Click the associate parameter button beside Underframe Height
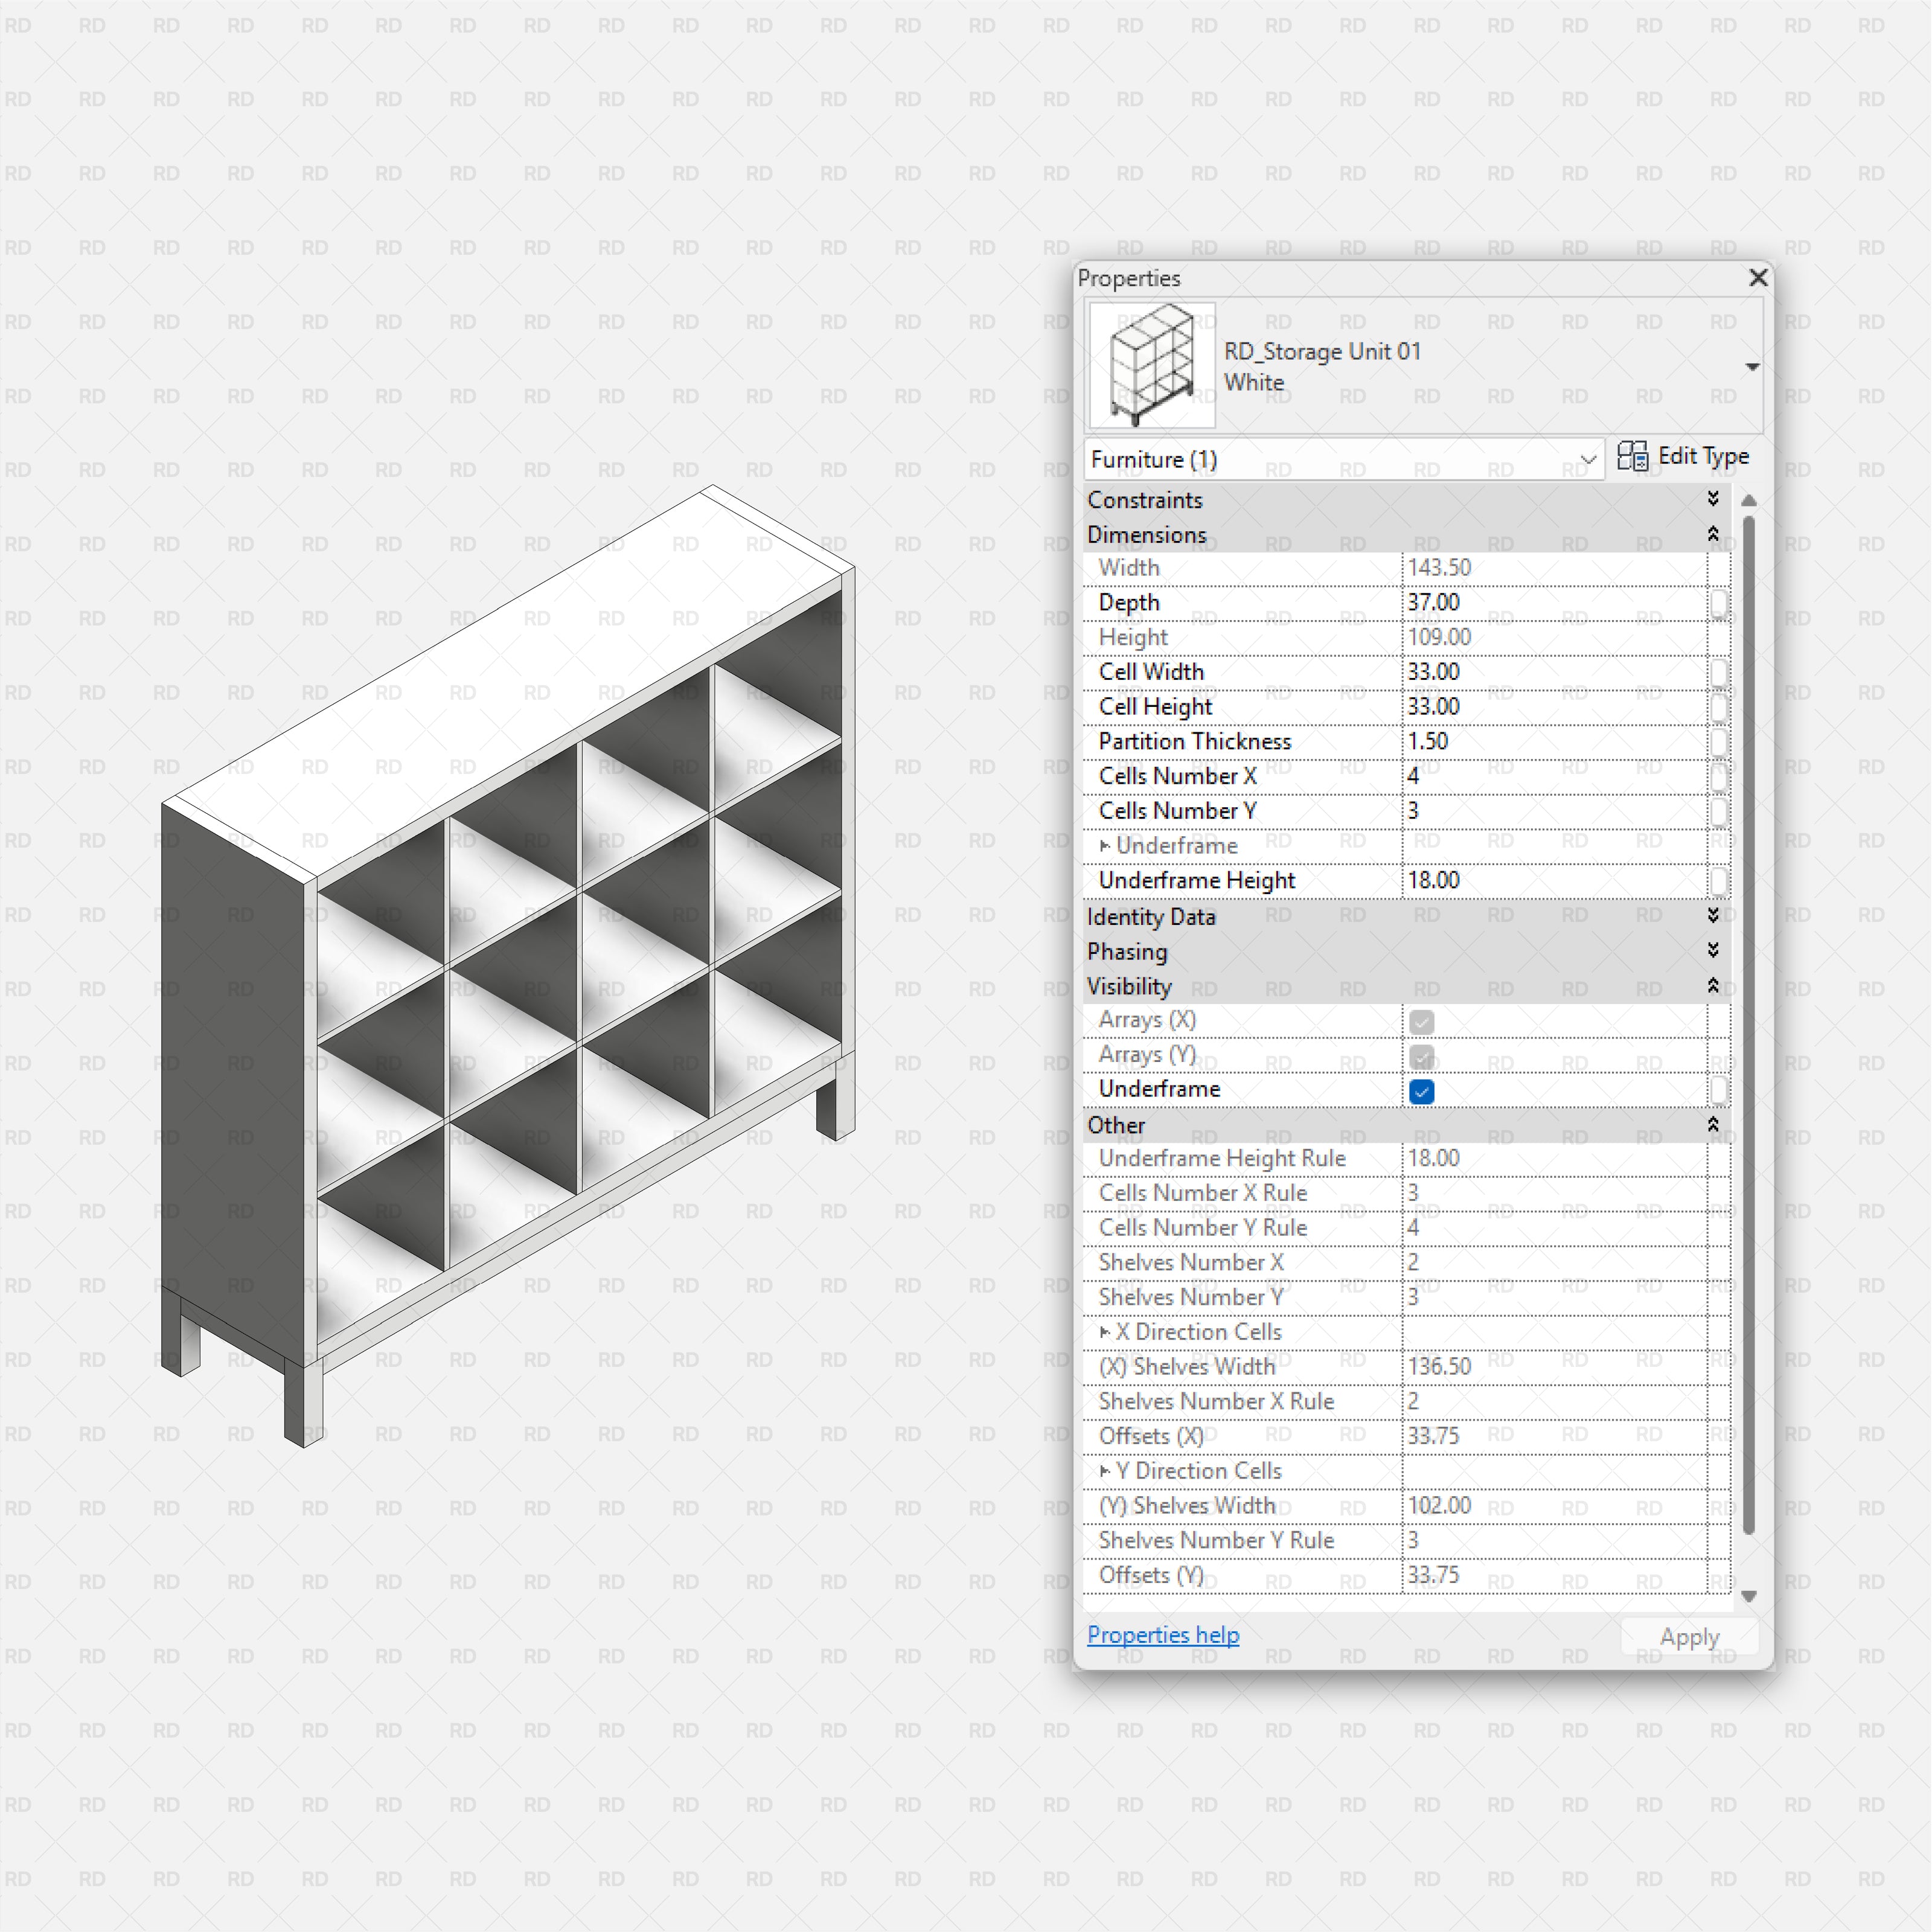The image size is (1932, 1932). pos(1720,881)
